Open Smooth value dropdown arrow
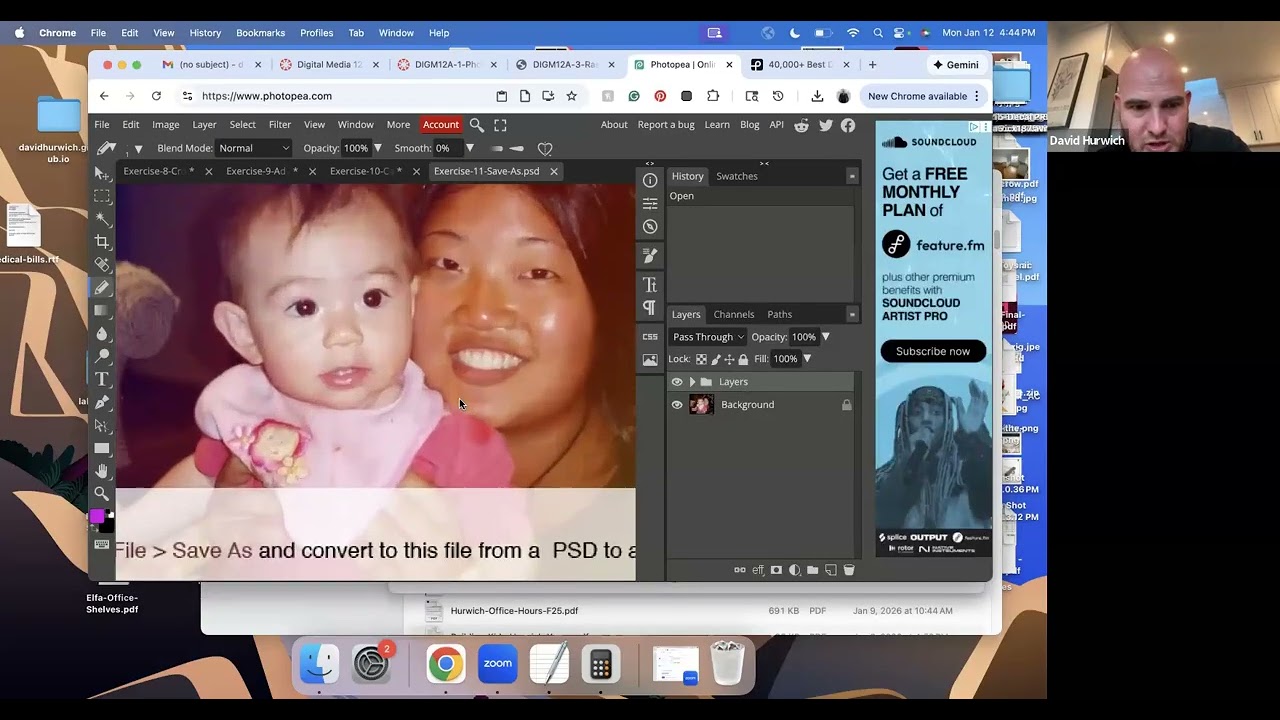This screenshot has width=1280, height=720. click(x=469, y=148)
